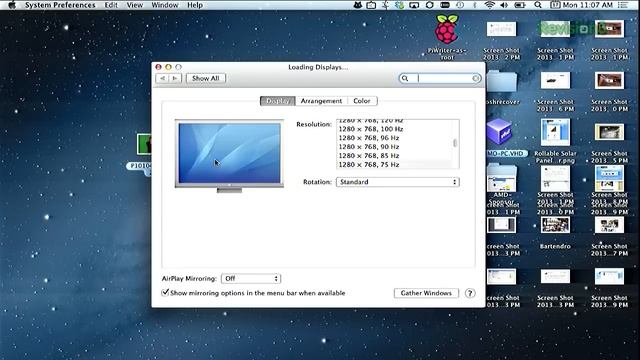Image resolution: width=640 pixels, height=360 pixels.
Task: Open the AirPlay Mirroring dropdown
Action: click(x=251, y=278)
